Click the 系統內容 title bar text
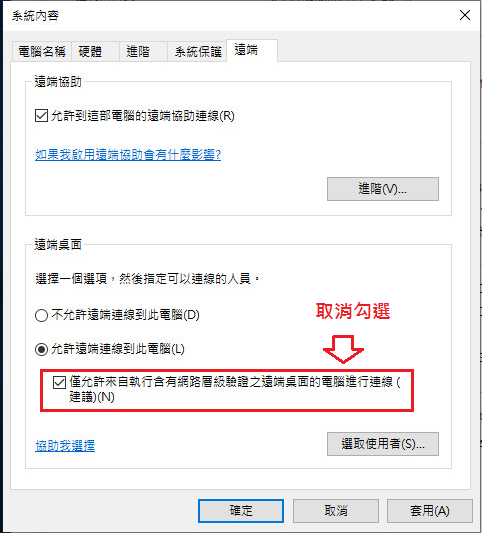Screen dimensions: 482x533 (35, 16)
